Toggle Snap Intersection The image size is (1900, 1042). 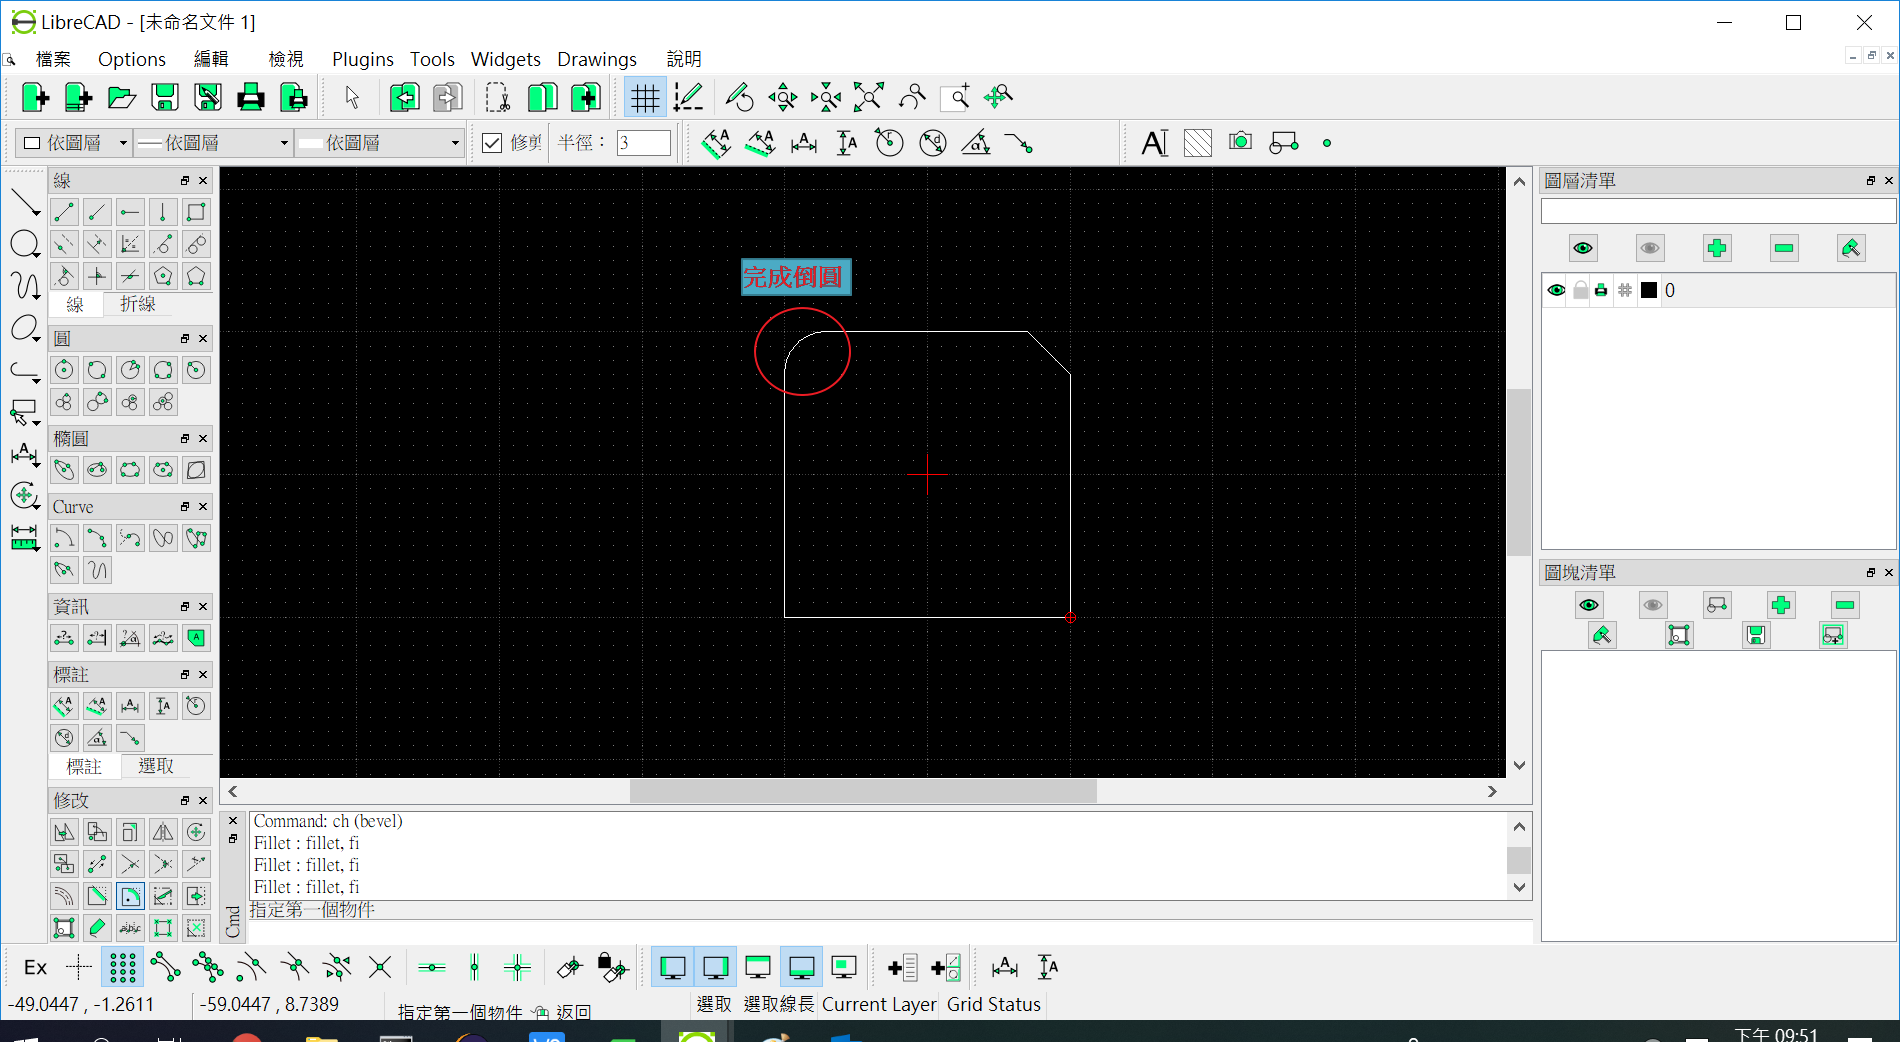tap(380, 967)
